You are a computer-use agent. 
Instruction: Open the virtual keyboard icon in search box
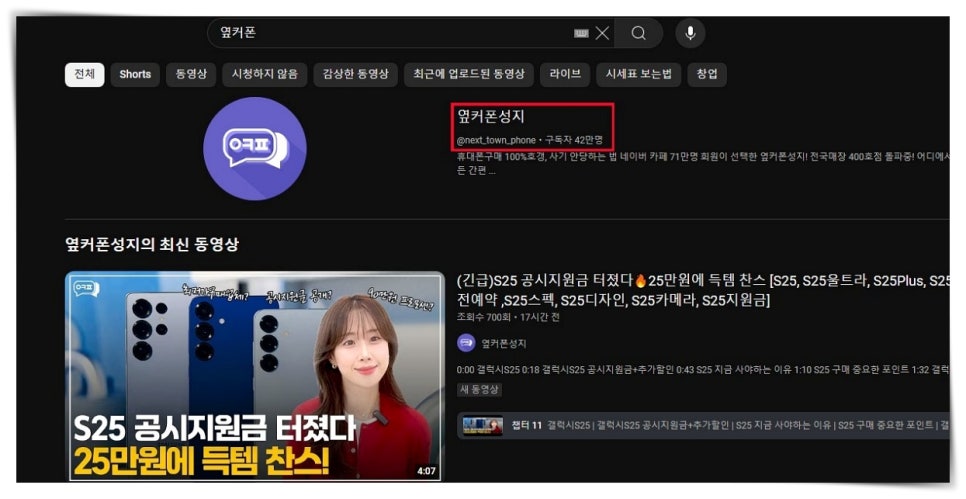coord(581,33)
